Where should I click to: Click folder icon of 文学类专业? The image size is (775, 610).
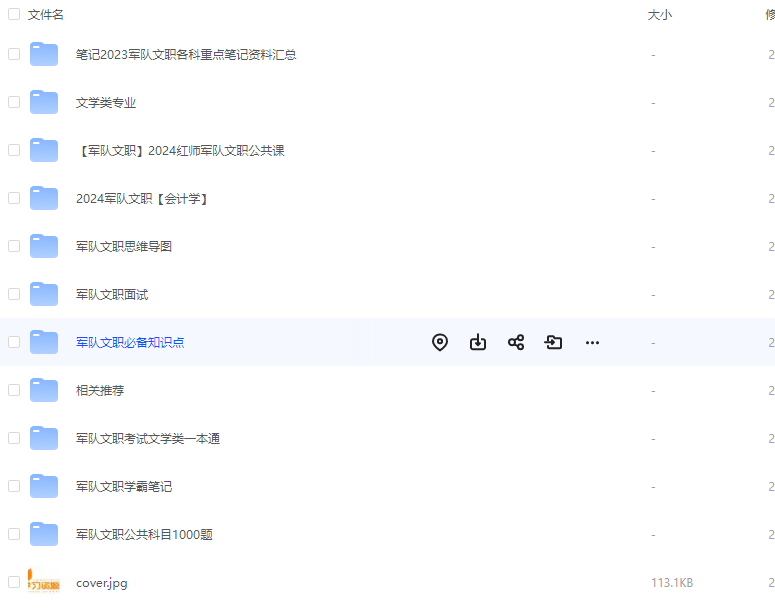click(x=43, y=102)
